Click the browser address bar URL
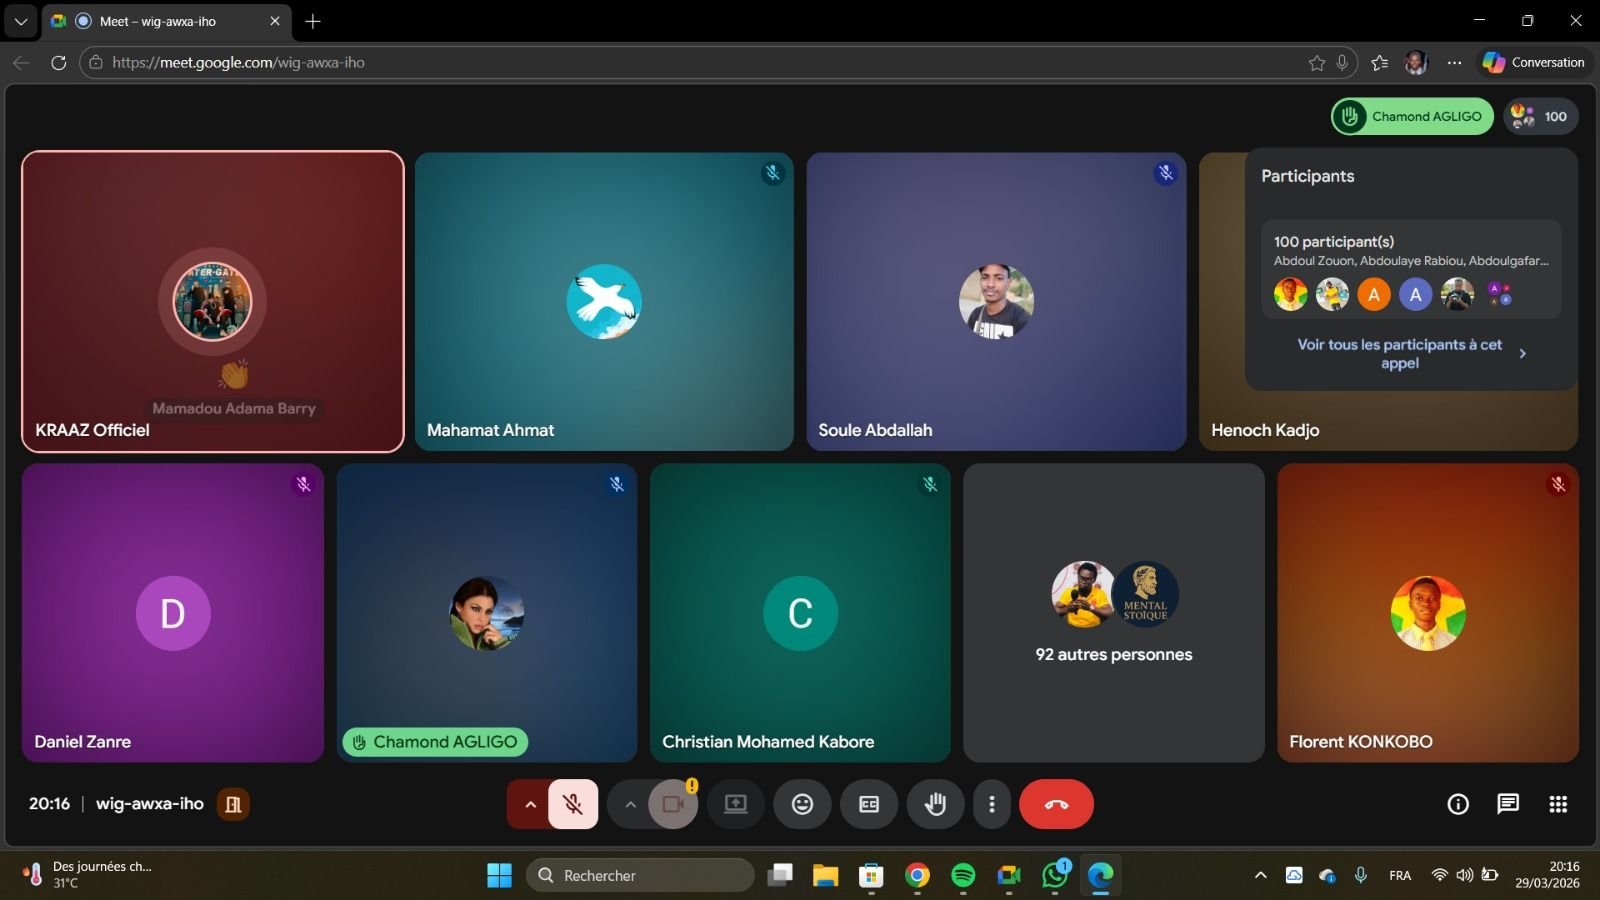1600x900 pixels. pyautogui.click(x=238, y=62)
